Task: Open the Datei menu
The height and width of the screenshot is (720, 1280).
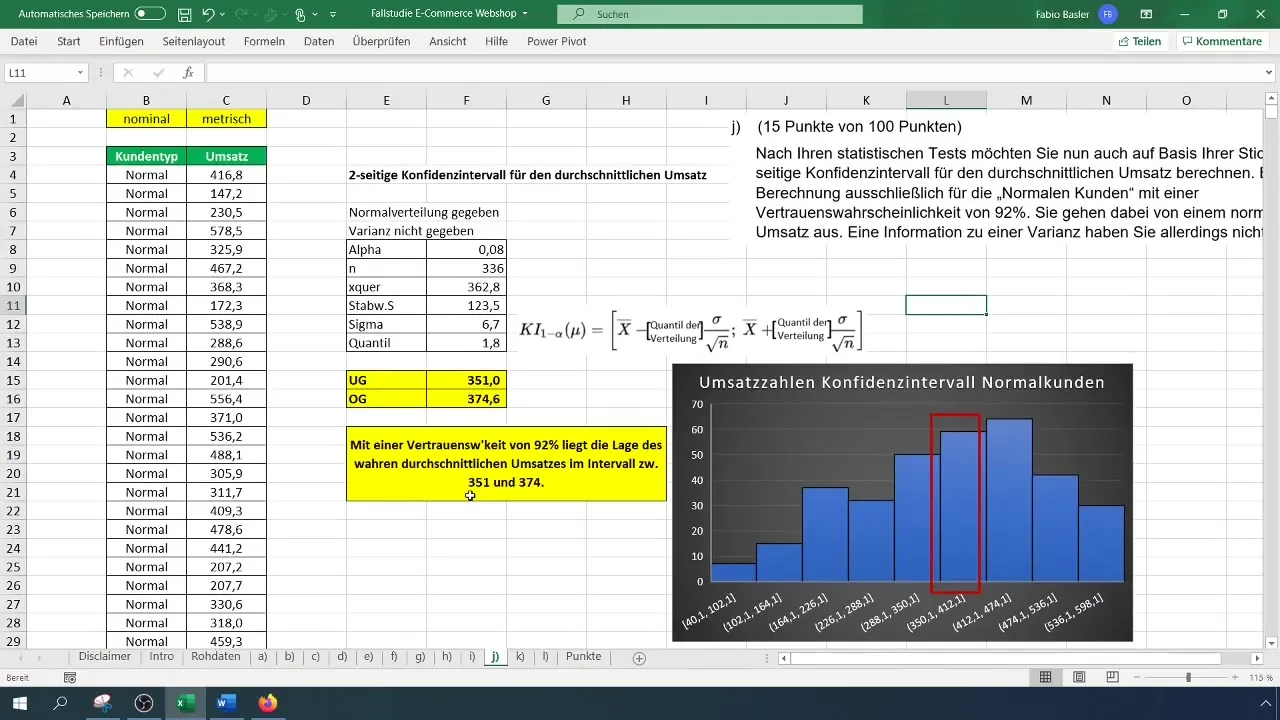Action: (x=24, y=41)
